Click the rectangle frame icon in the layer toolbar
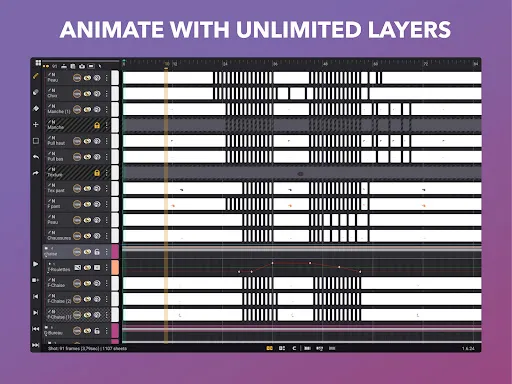Viewport: 512px width, 384px height. pos(91,66)
